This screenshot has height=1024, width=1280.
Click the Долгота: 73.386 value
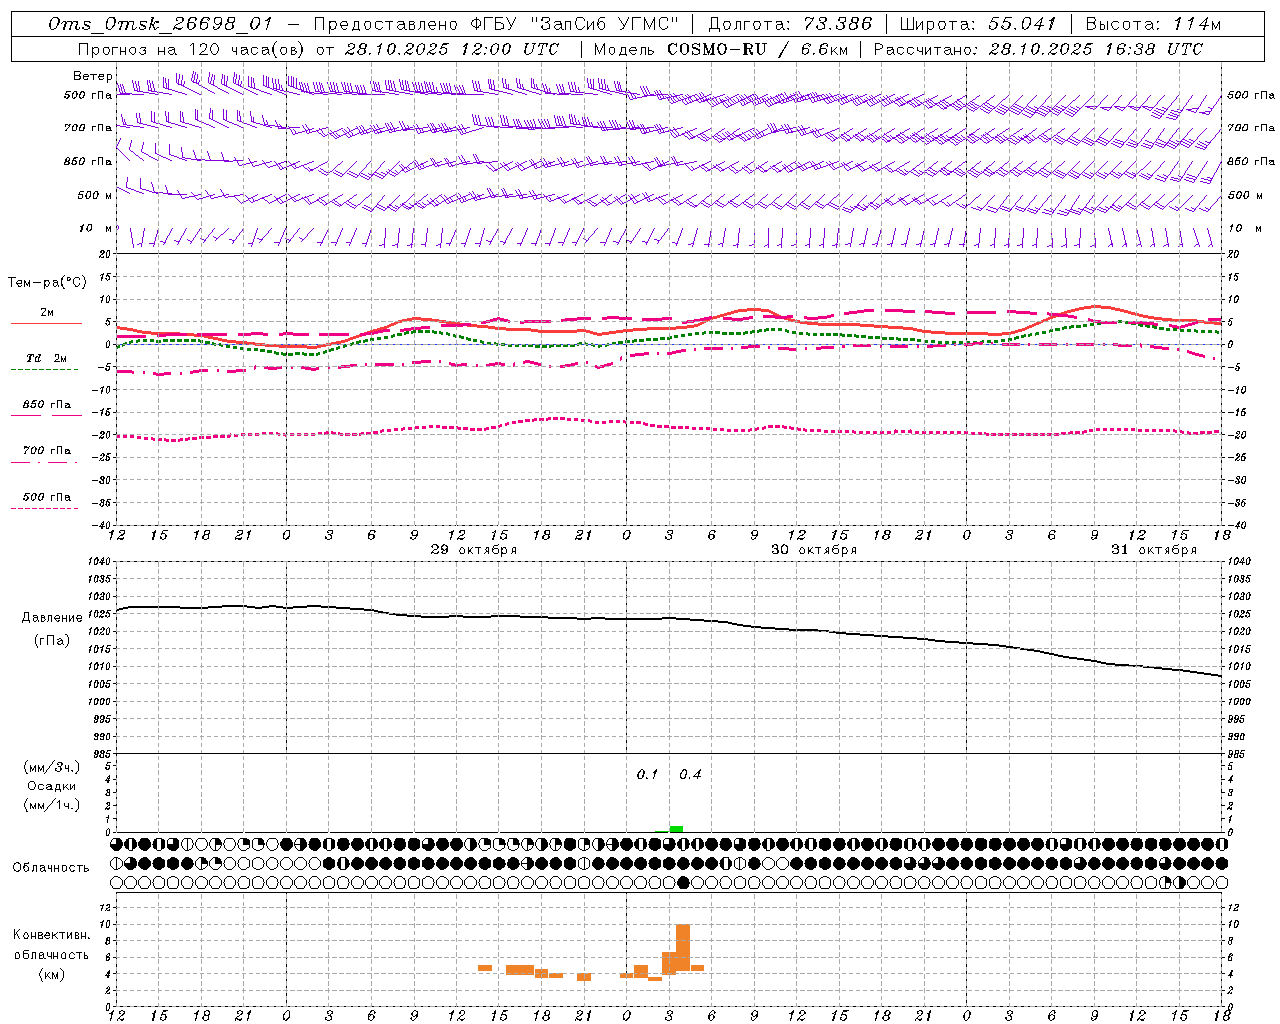(x=790, y=24)
